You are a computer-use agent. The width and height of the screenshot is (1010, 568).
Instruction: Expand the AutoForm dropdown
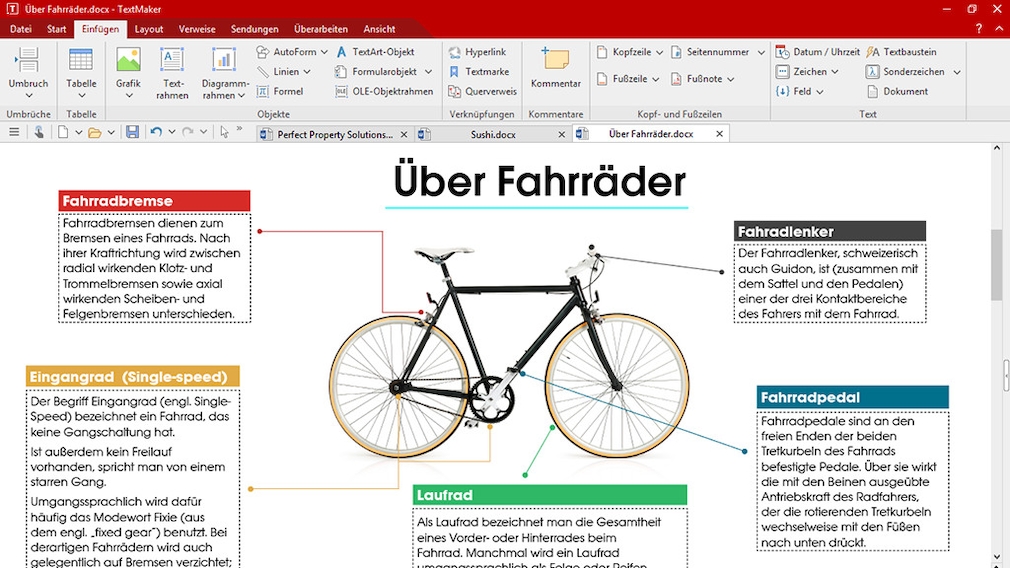point(324,52)
